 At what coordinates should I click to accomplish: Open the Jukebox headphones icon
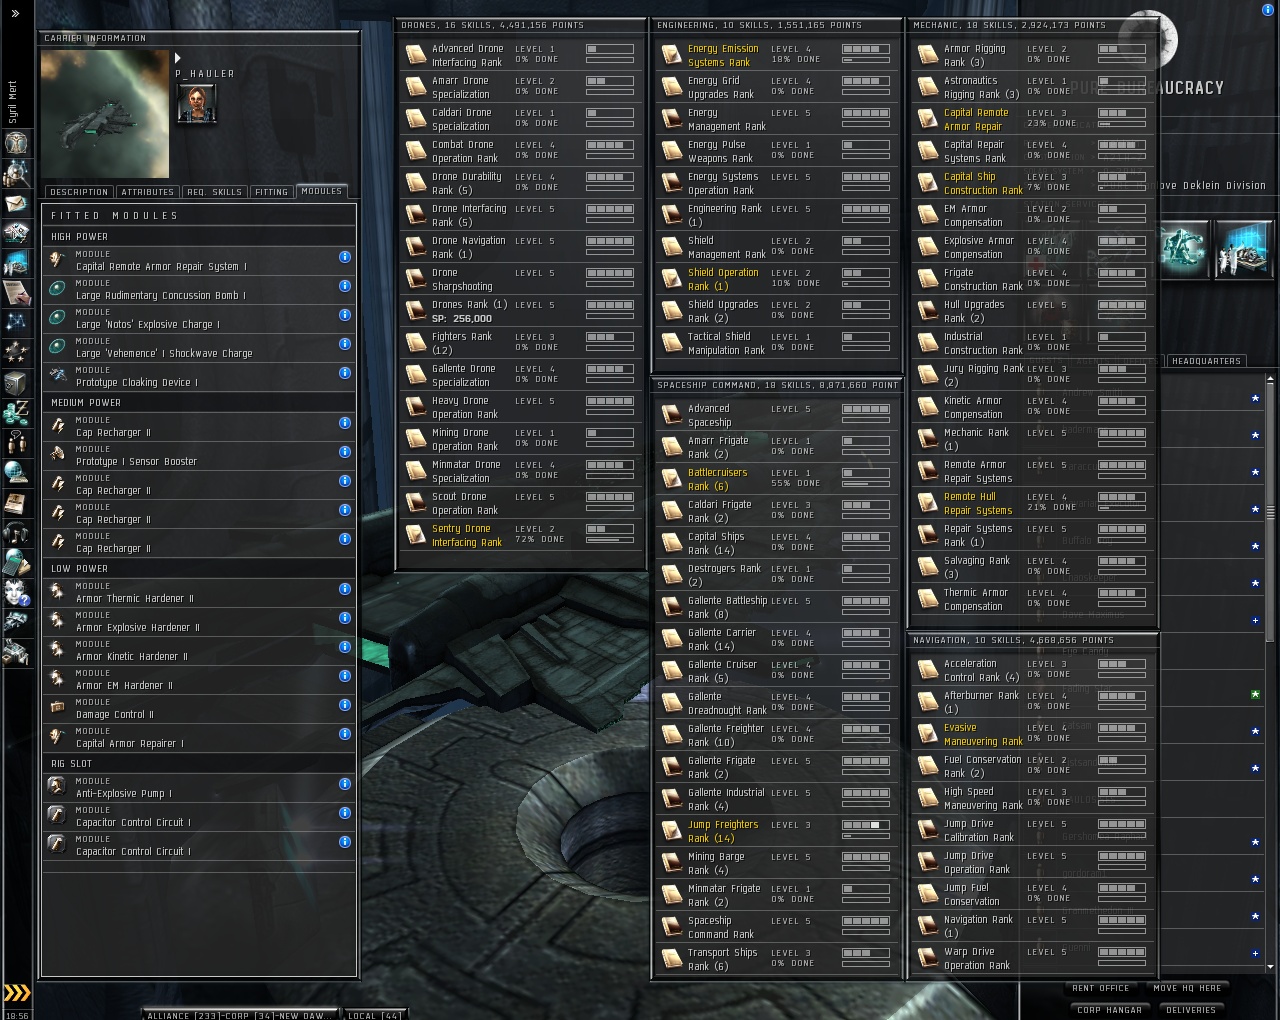[x=16, y=532]
